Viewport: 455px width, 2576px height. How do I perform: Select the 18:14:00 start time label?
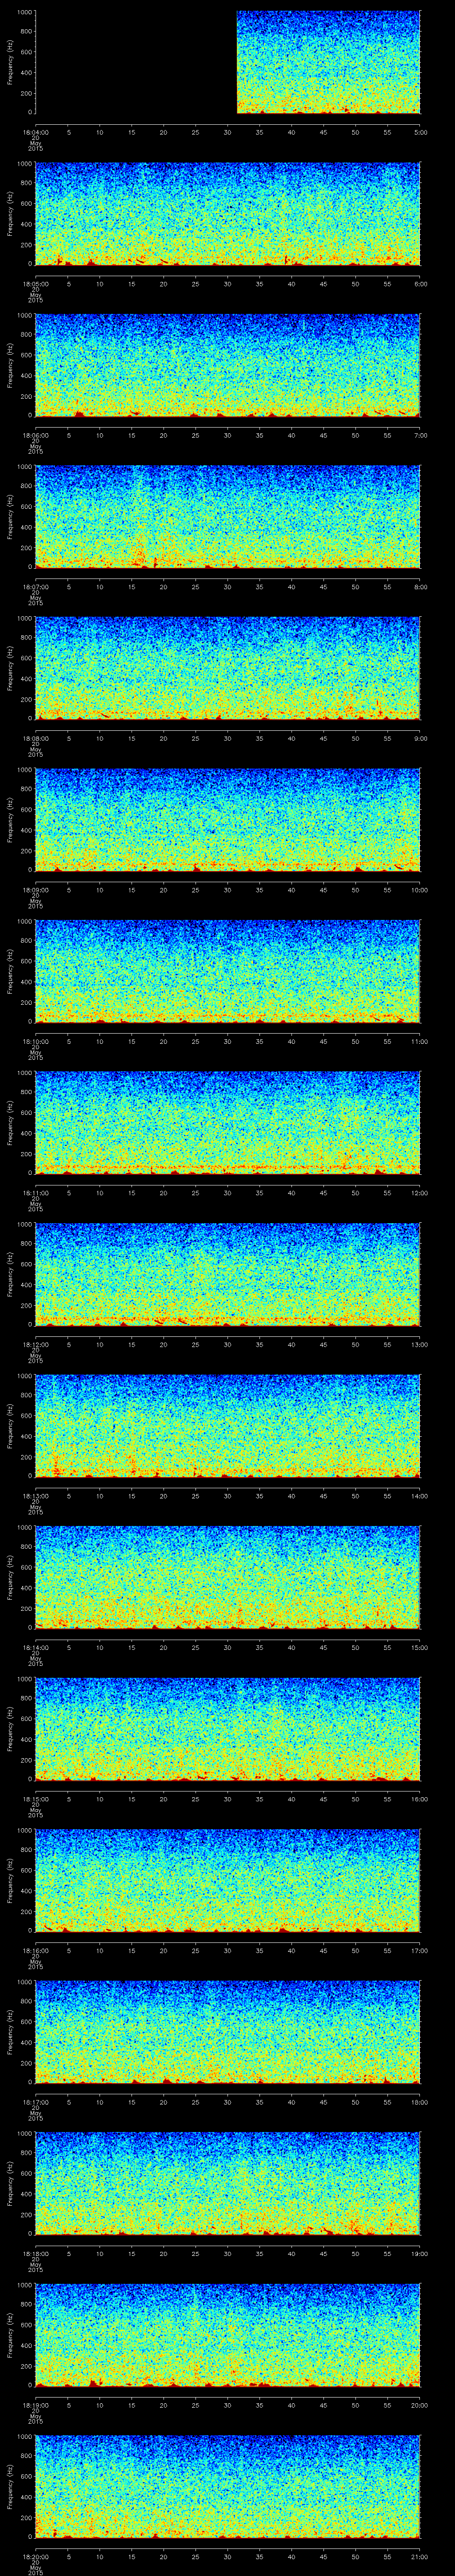36,1647
